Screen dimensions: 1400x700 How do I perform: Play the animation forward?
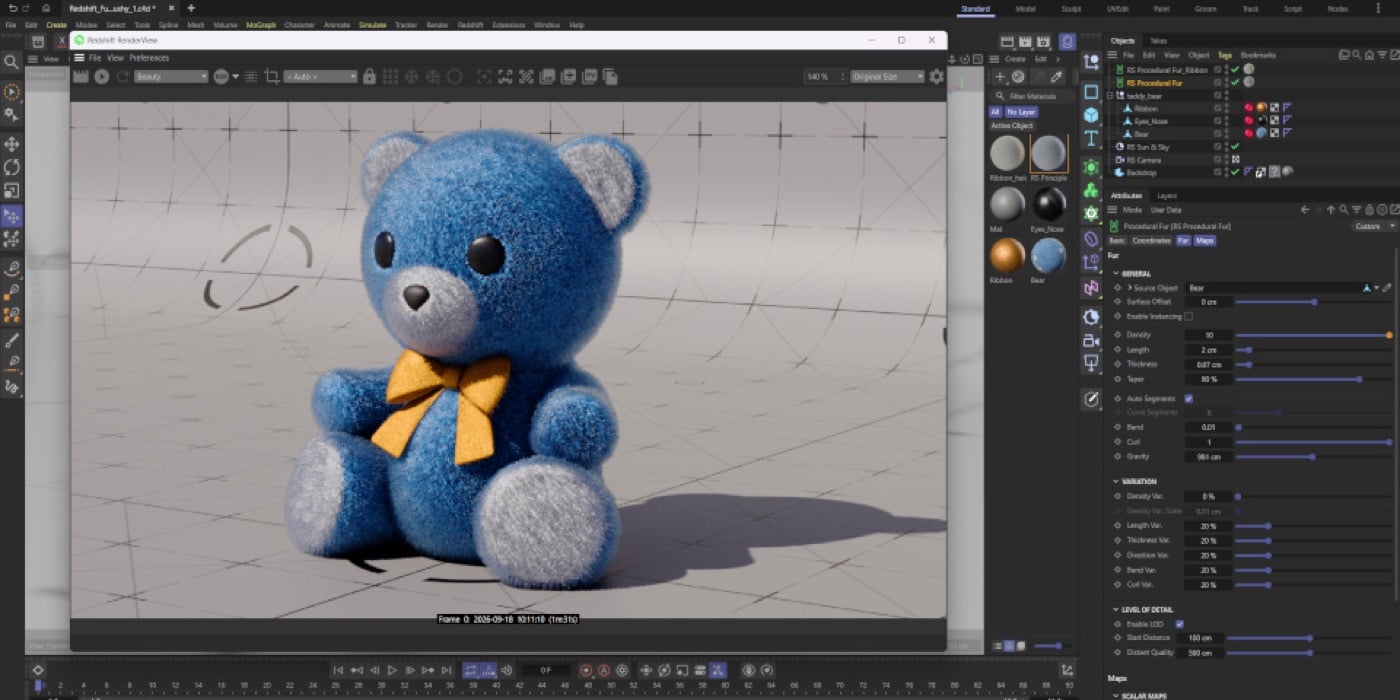pyautogui.click(x=392, y=670)
